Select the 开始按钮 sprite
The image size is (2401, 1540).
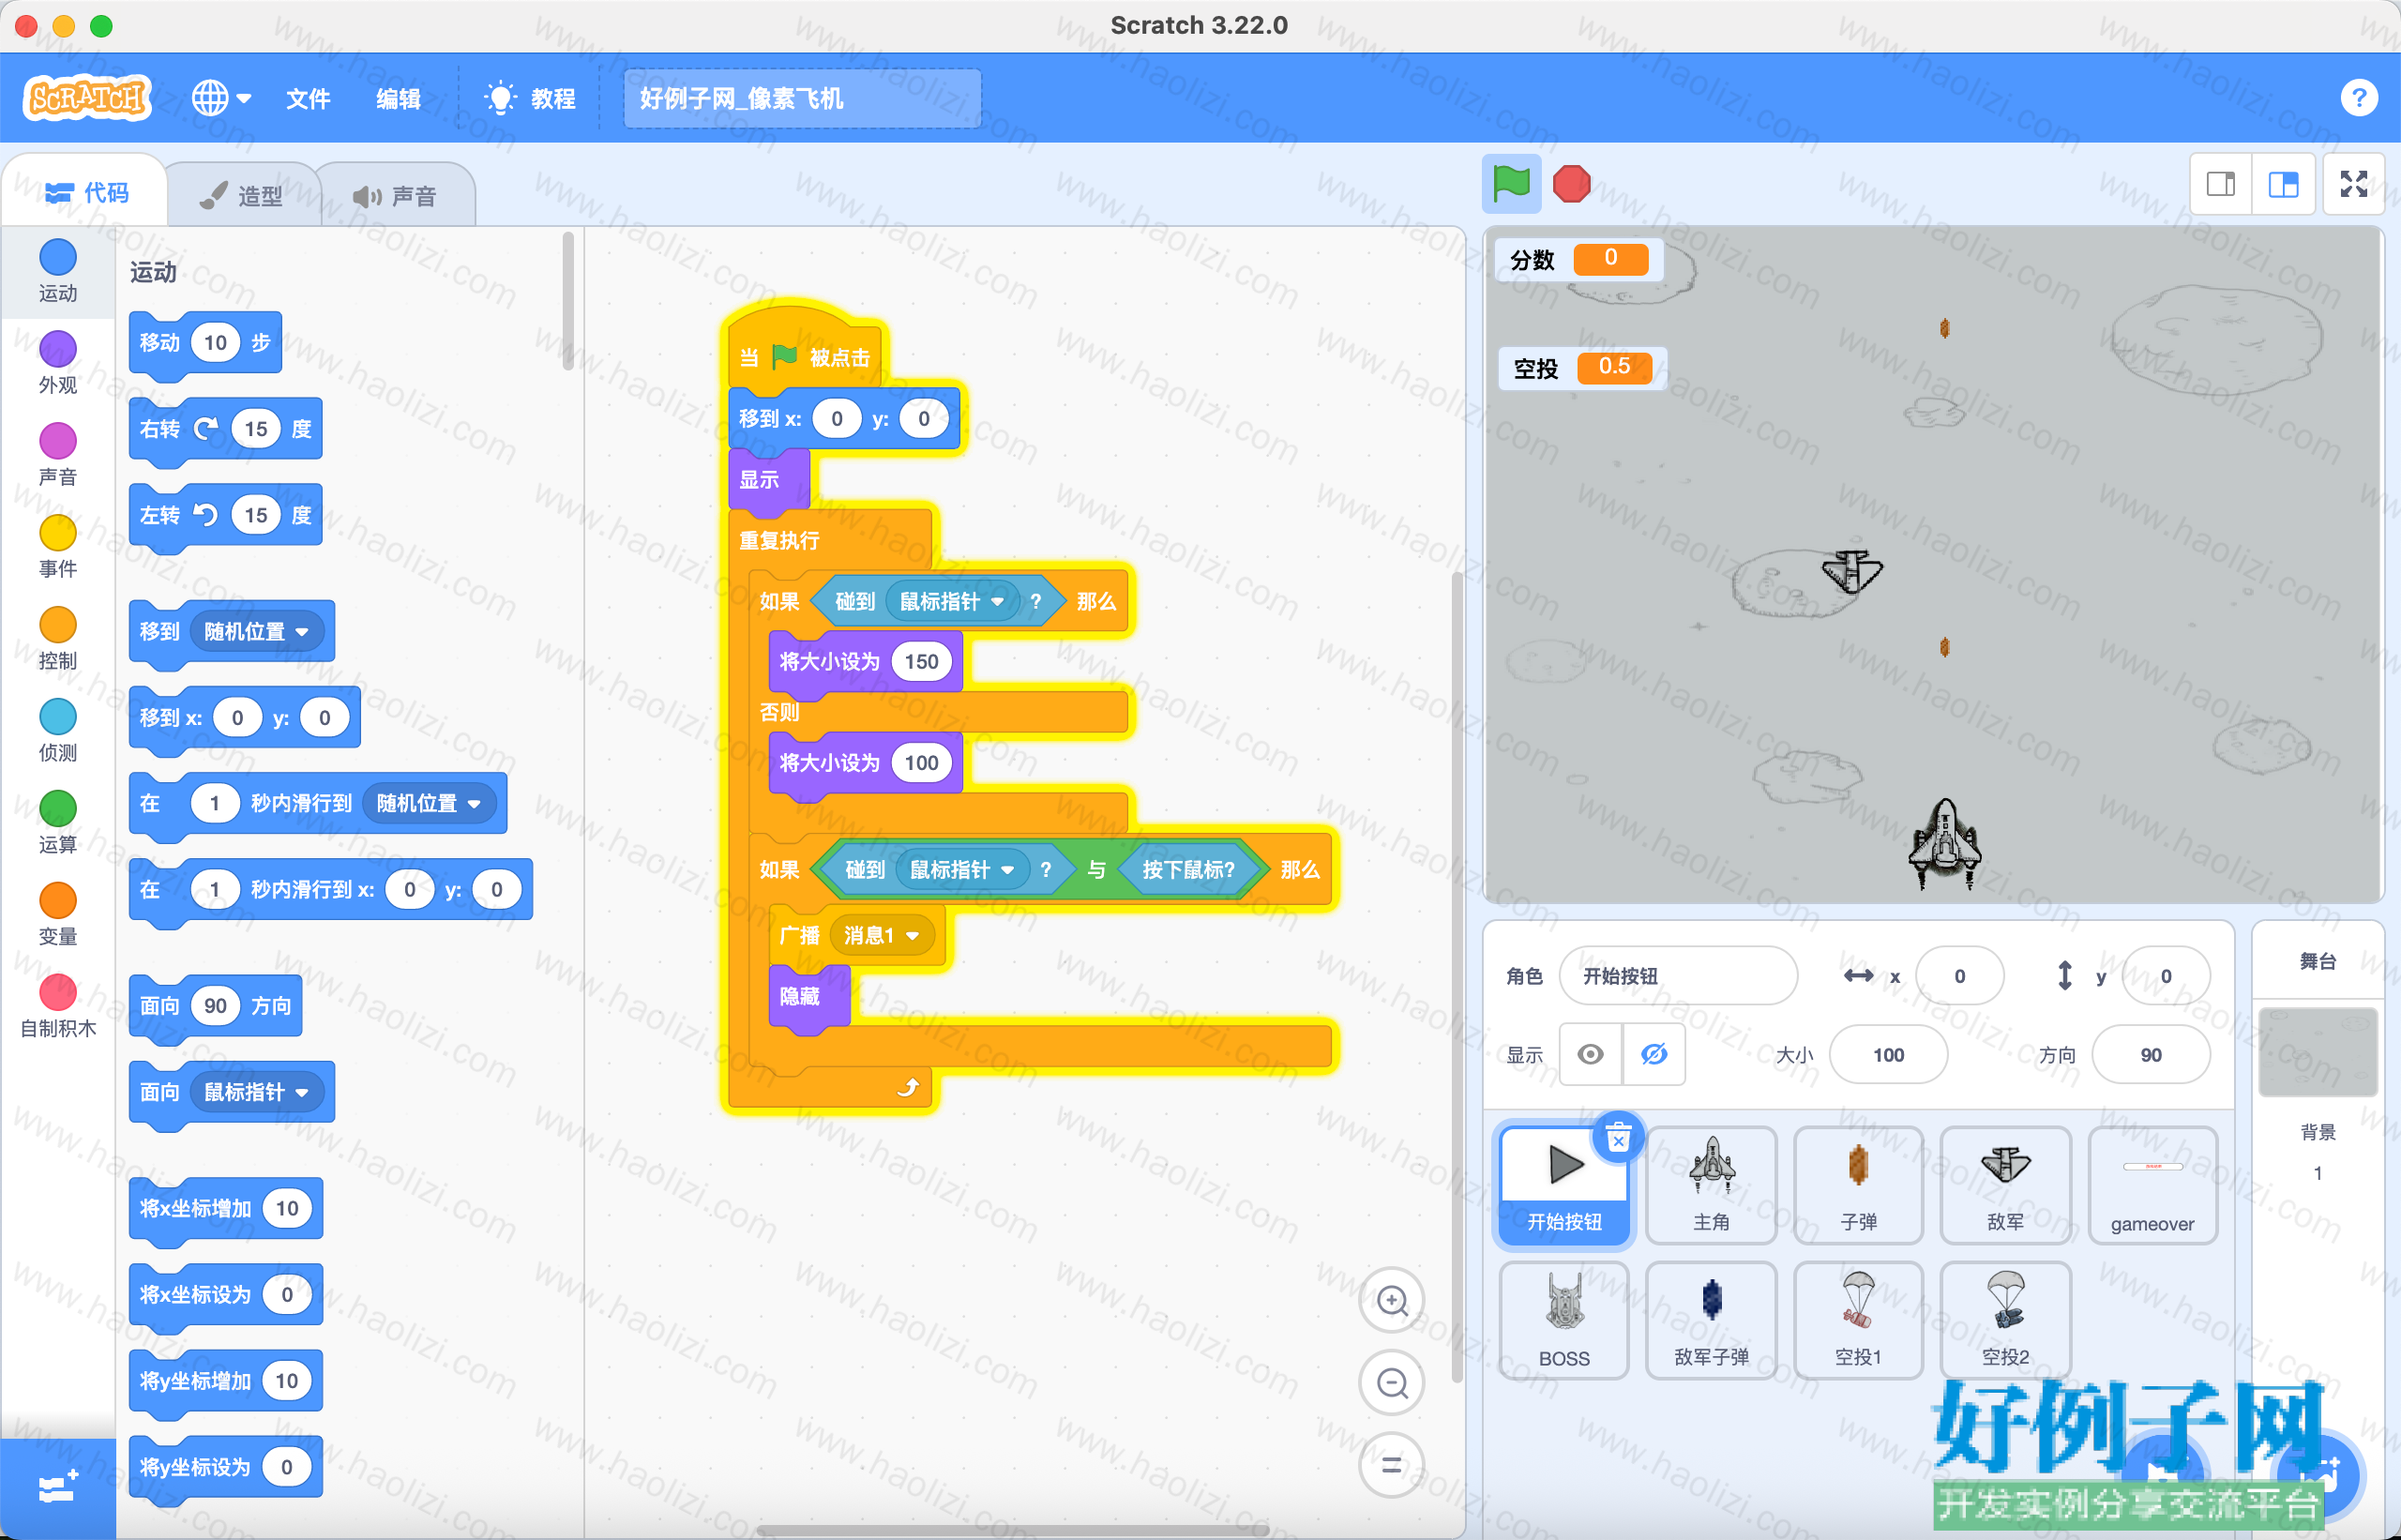1564,1185
